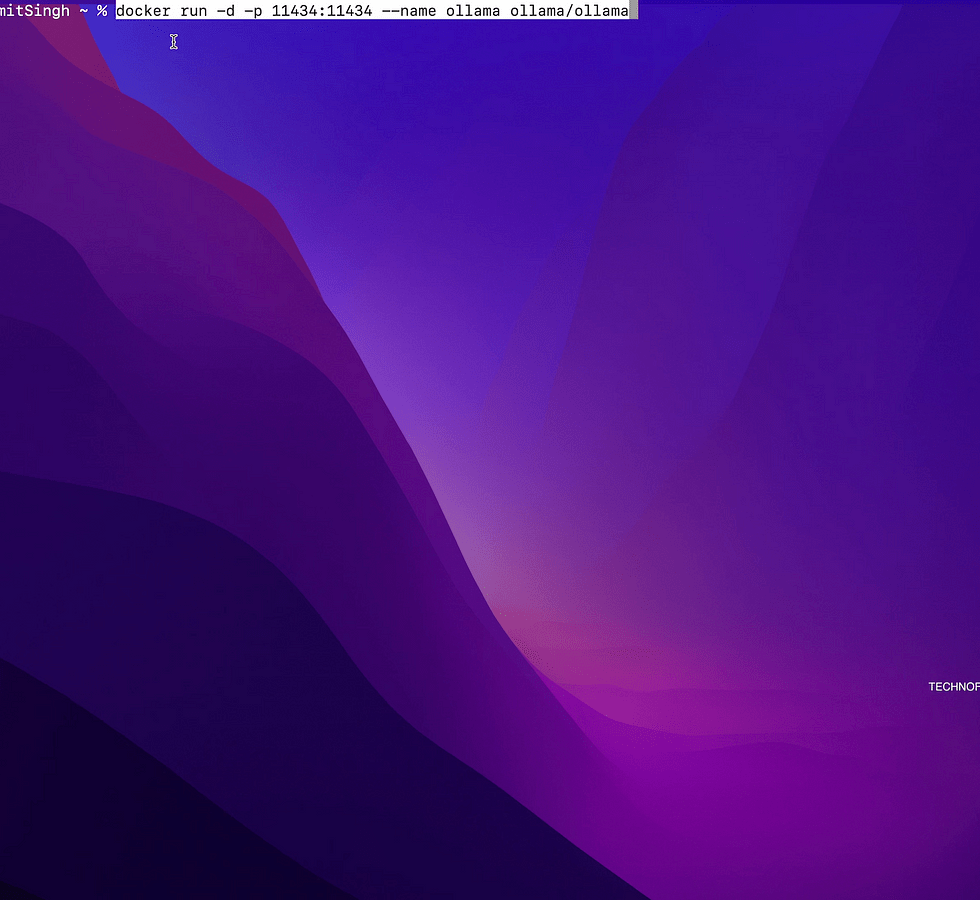
Task: Click the first letter "d" of docker
Action: click(x=122, y=11)
